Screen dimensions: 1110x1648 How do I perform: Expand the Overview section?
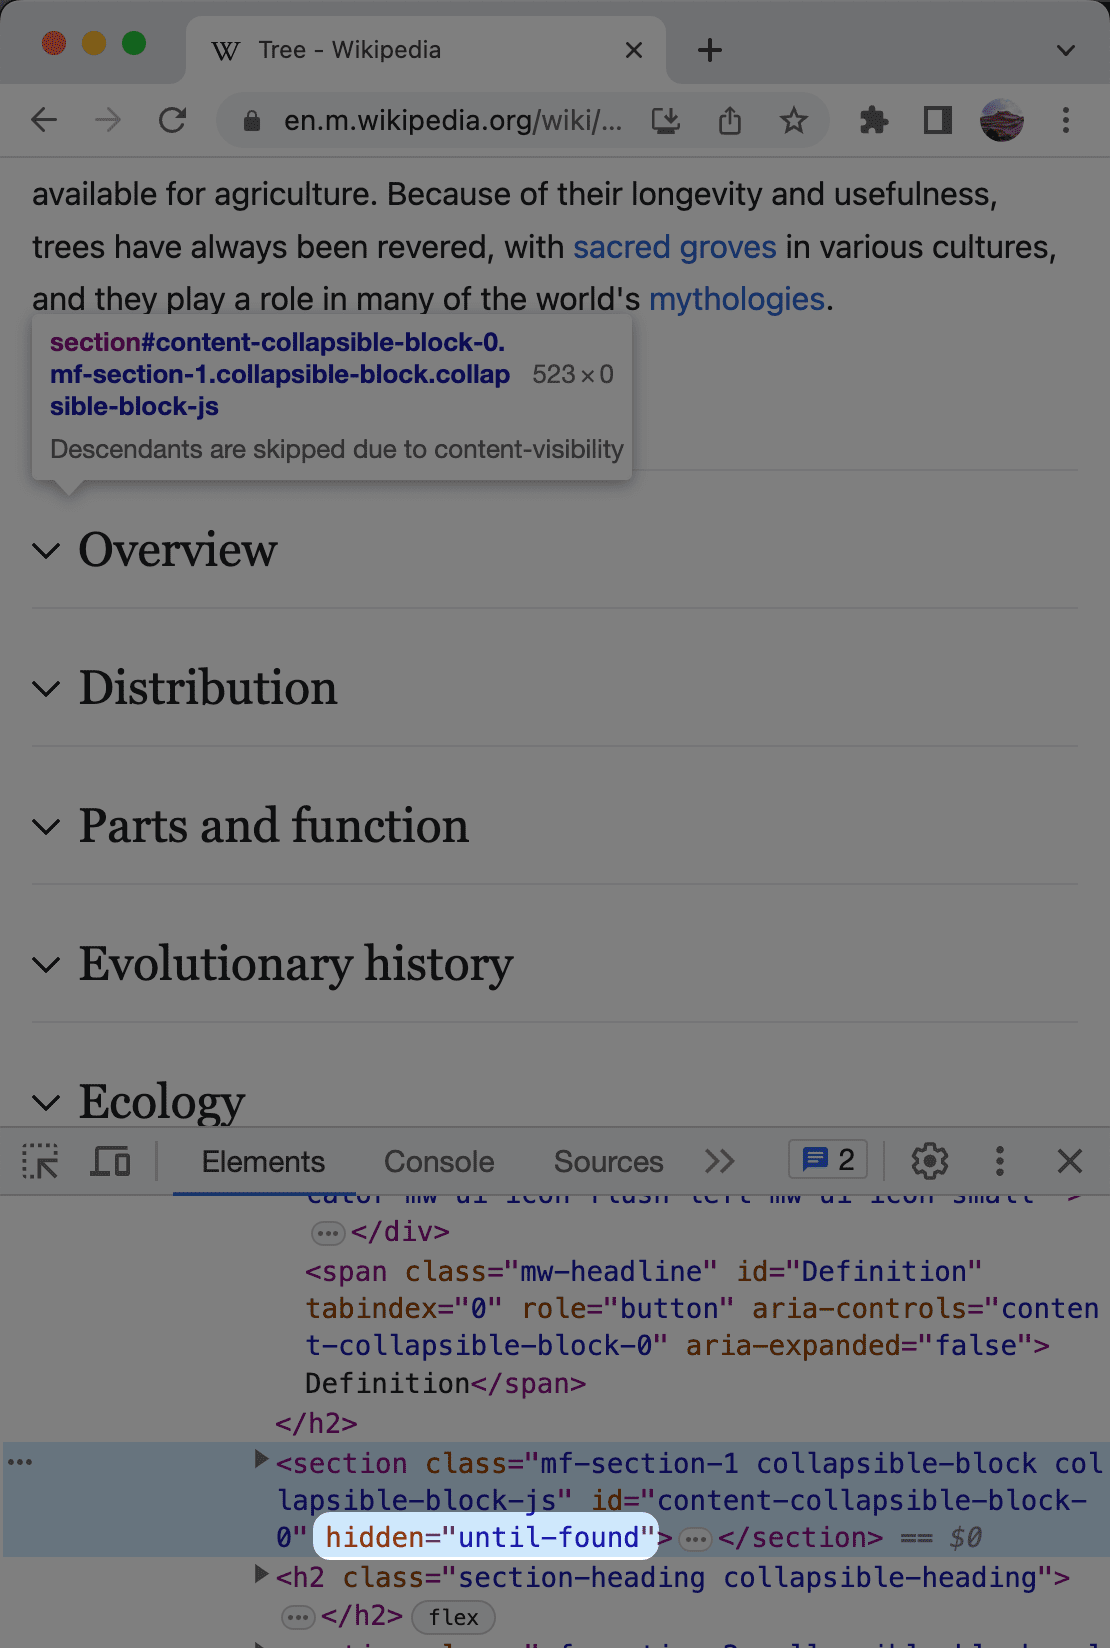177,550
